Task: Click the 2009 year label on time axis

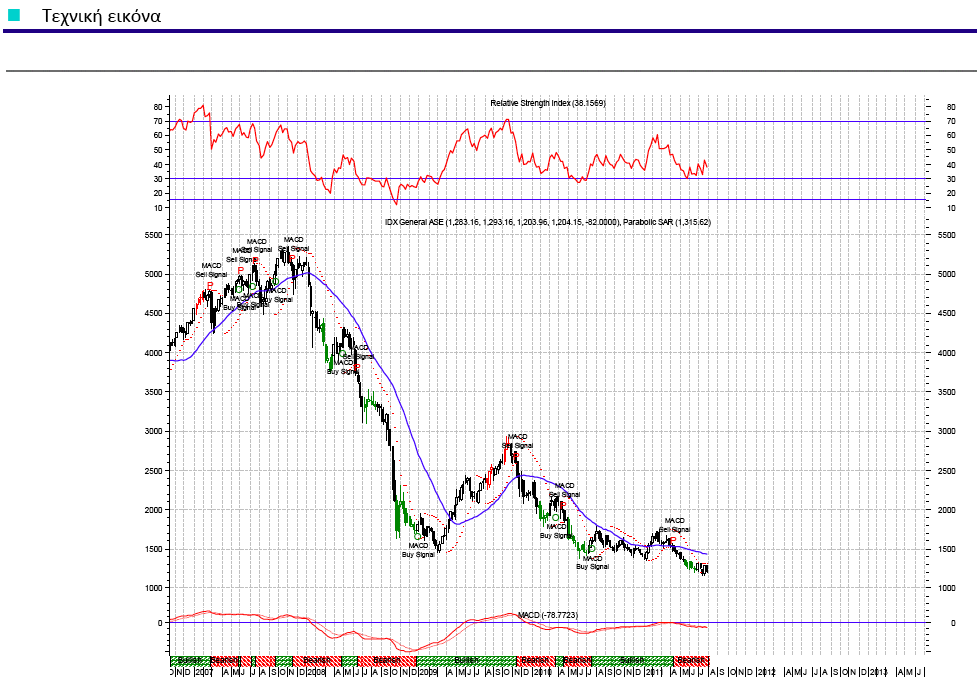Action: coord(428,672)
